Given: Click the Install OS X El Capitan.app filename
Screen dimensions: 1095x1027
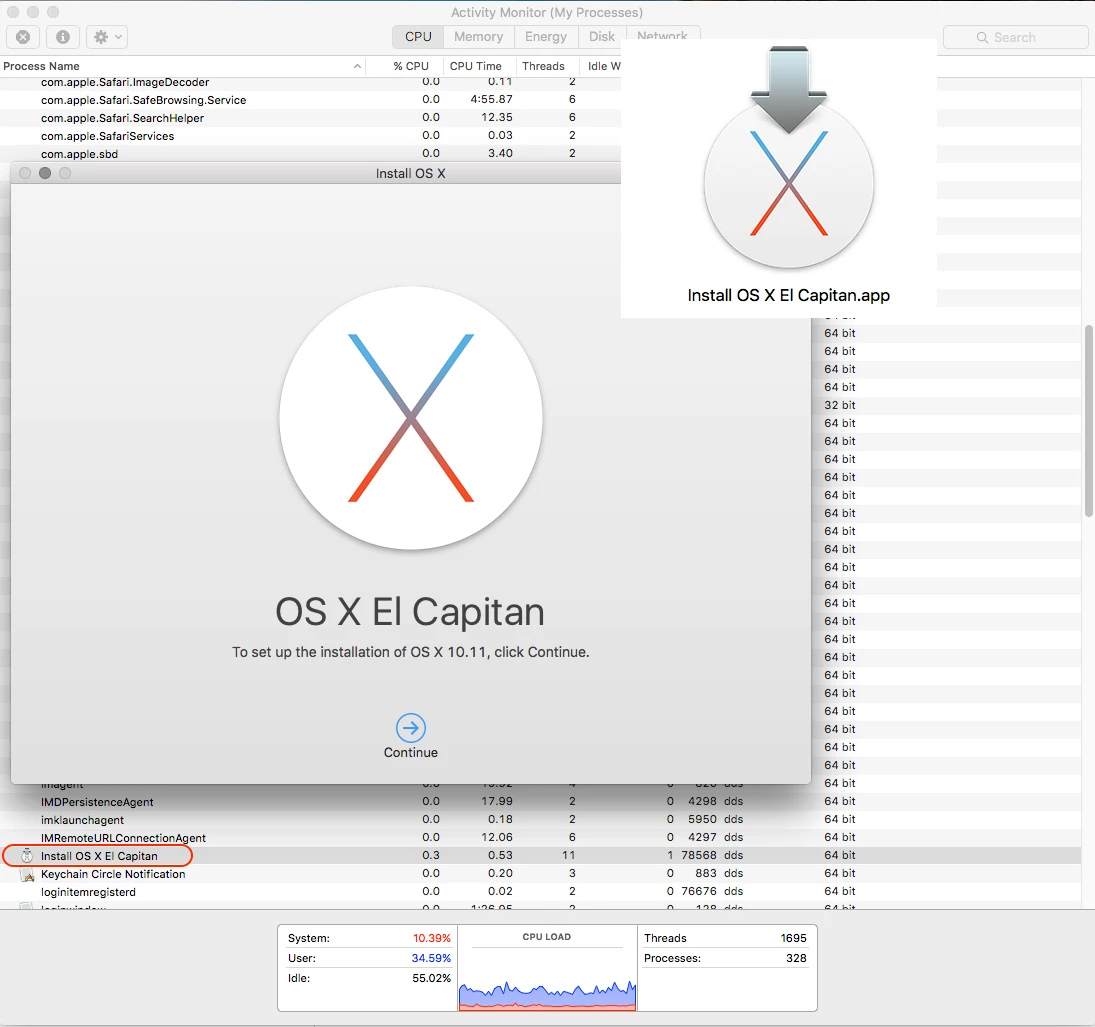Looking at the screenshot, I should [x=788, y=295].
